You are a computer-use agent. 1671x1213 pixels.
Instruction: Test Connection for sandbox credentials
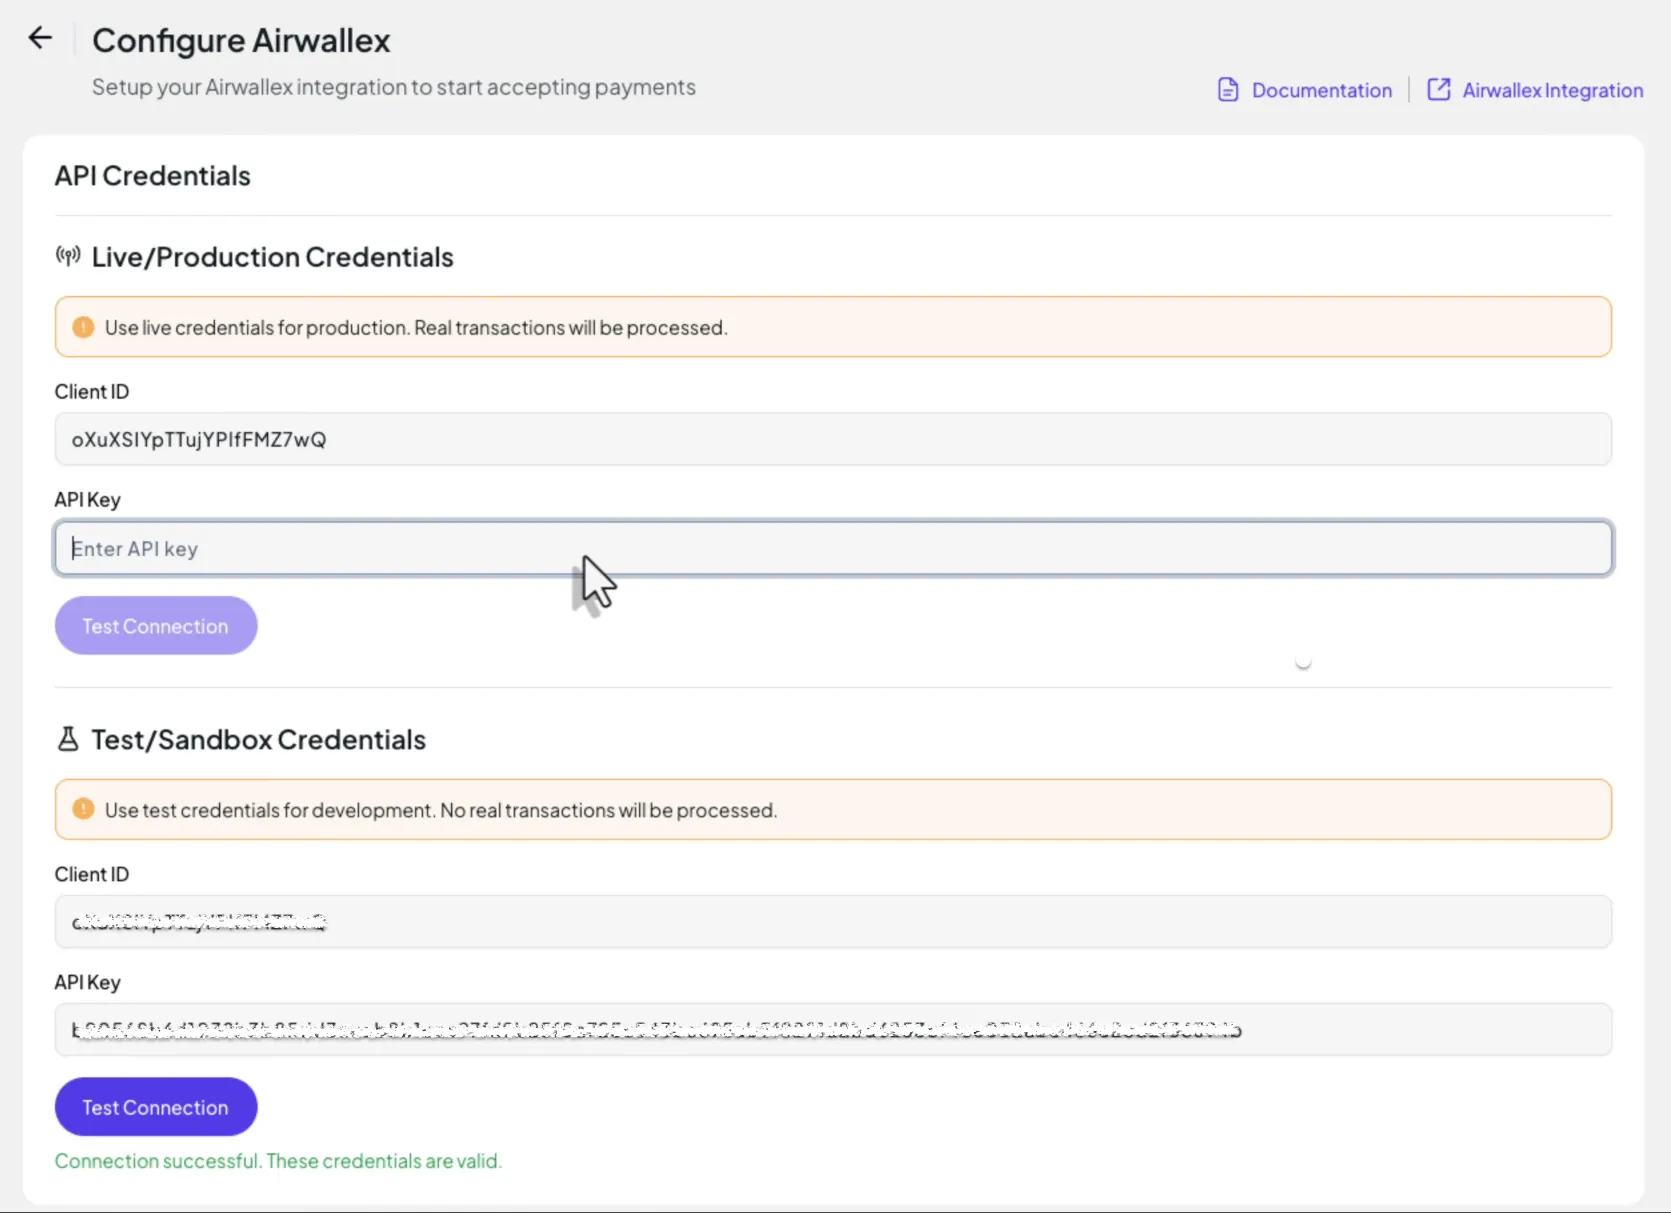pos(156,1107)
